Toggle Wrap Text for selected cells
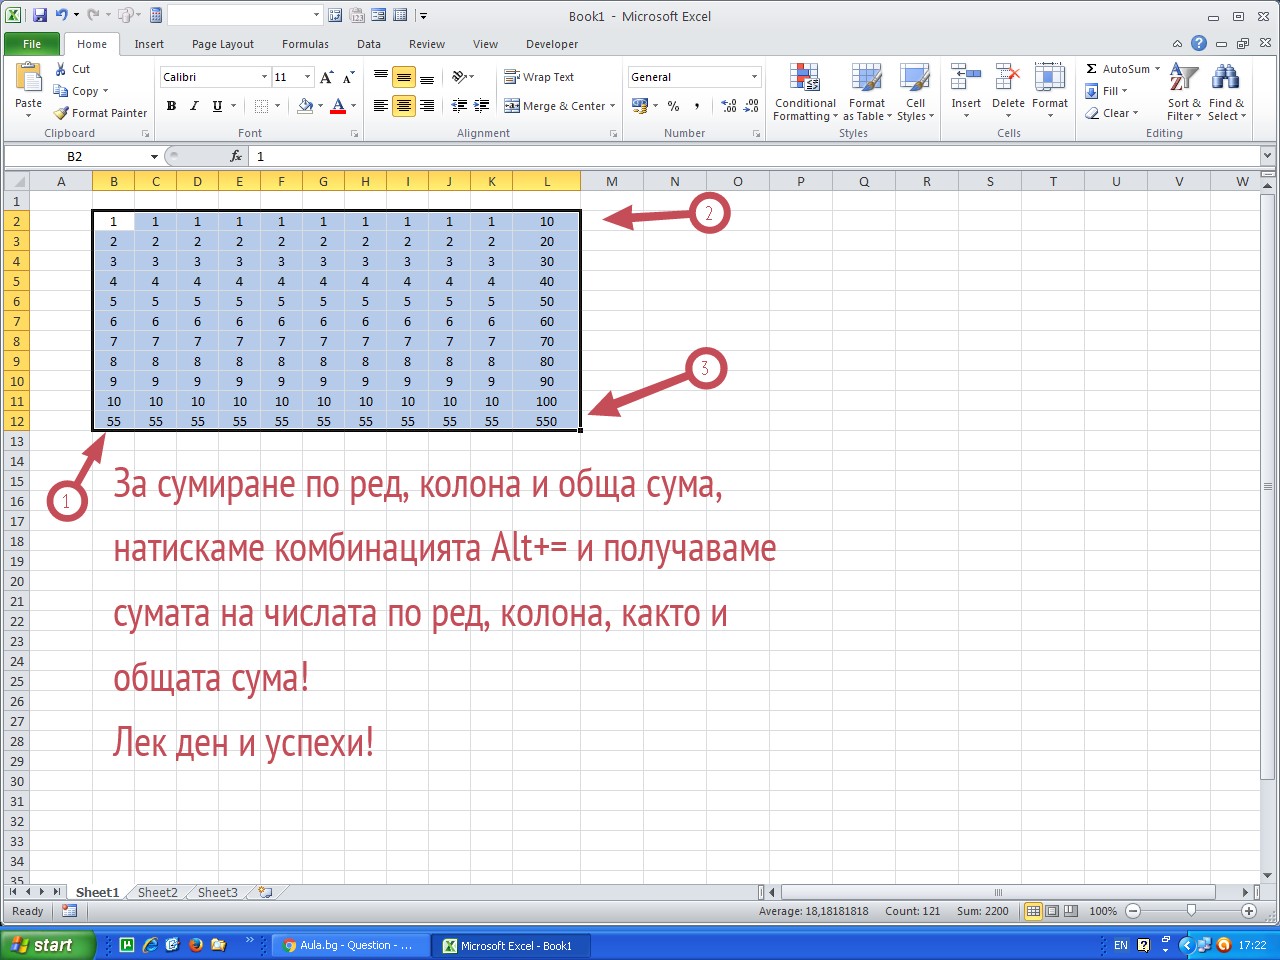 click(x=539, y=77)
